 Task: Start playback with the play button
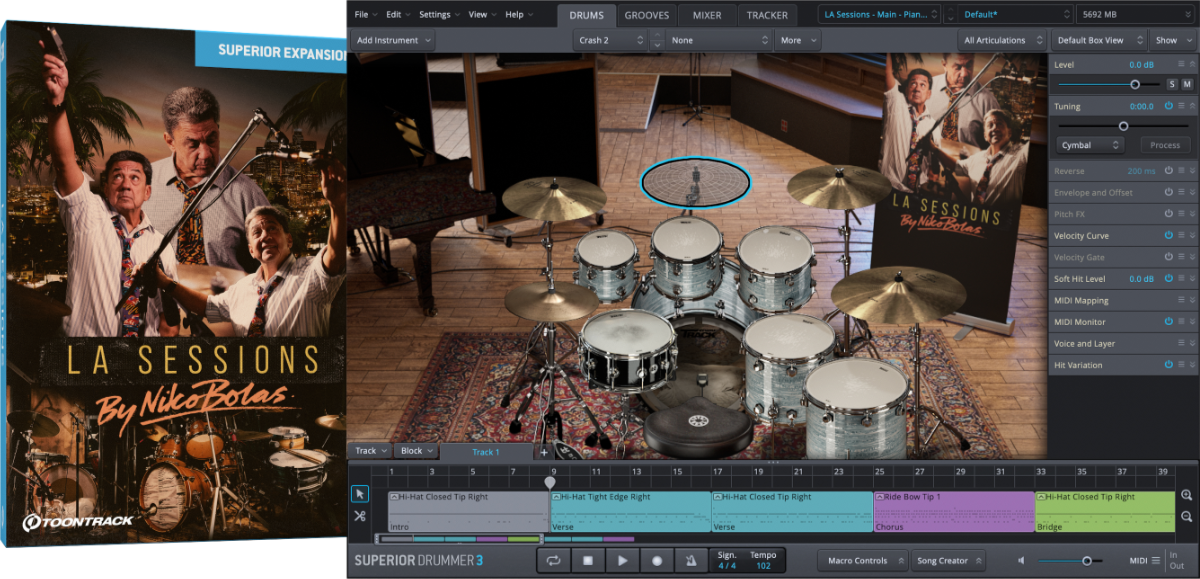click(622, 561)
